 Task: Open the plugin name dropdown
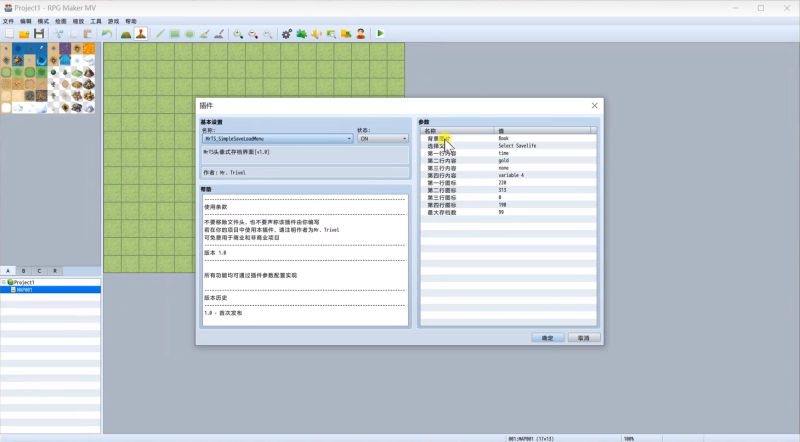pyautogui.click(x=278, y=138)
